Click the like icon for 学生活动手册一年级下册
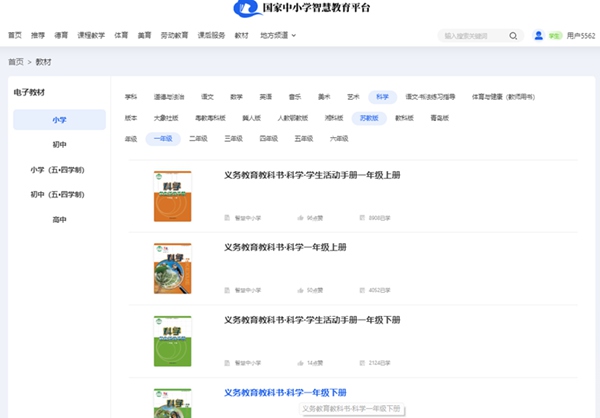 pos(300,363)
